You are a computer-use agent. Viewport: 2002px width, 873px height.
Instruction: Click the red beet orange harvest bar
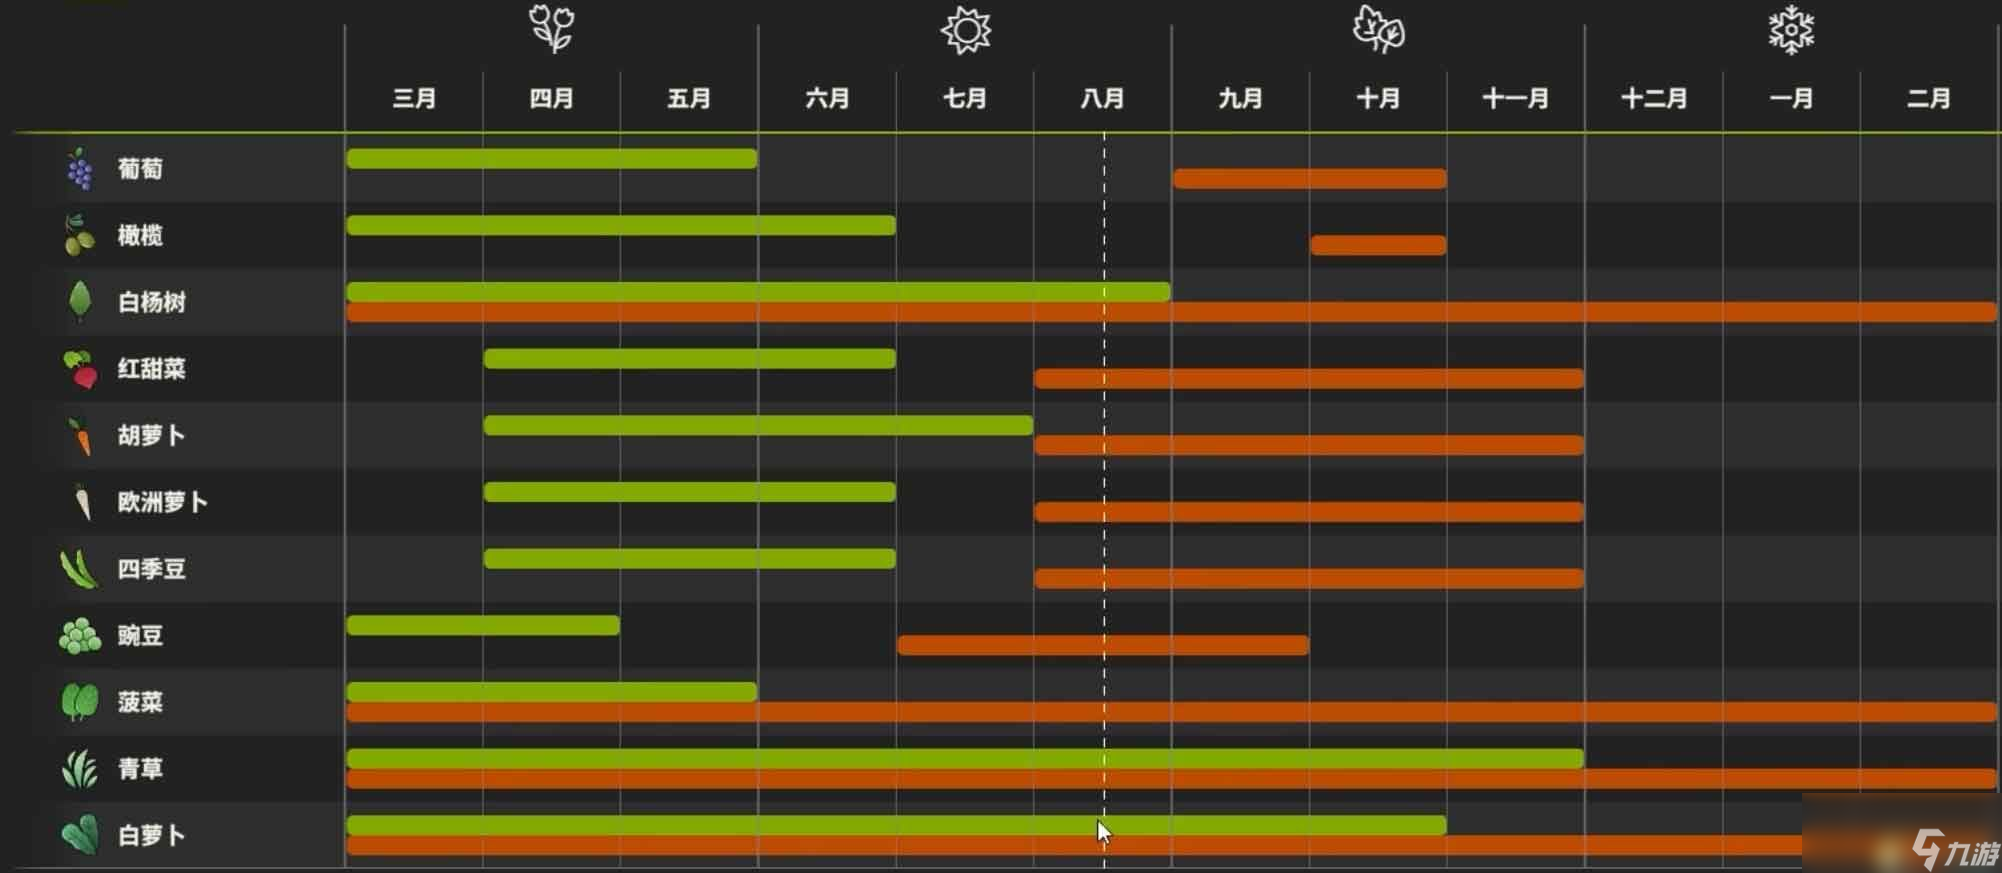pyautogui.click(x=1309, y=379)
